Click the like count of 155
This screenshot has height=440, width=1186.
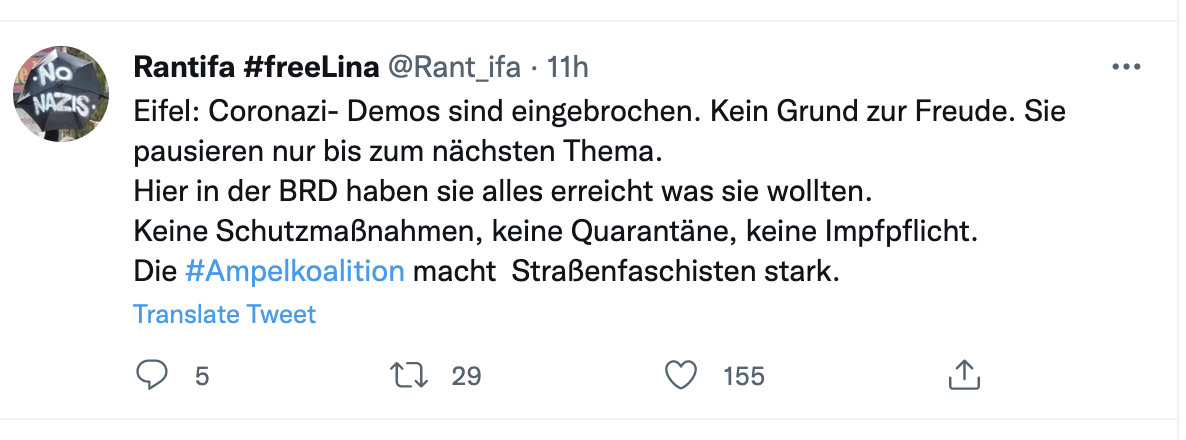743,376
